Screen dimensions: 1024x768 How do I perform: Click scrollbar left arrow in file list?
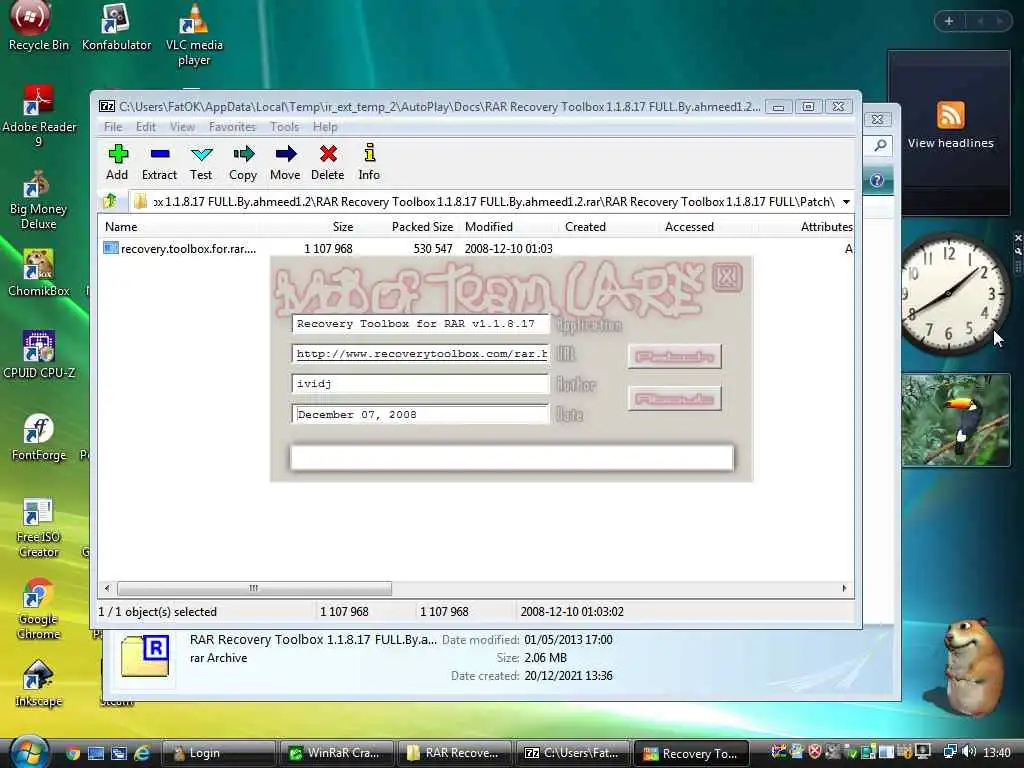107,588
